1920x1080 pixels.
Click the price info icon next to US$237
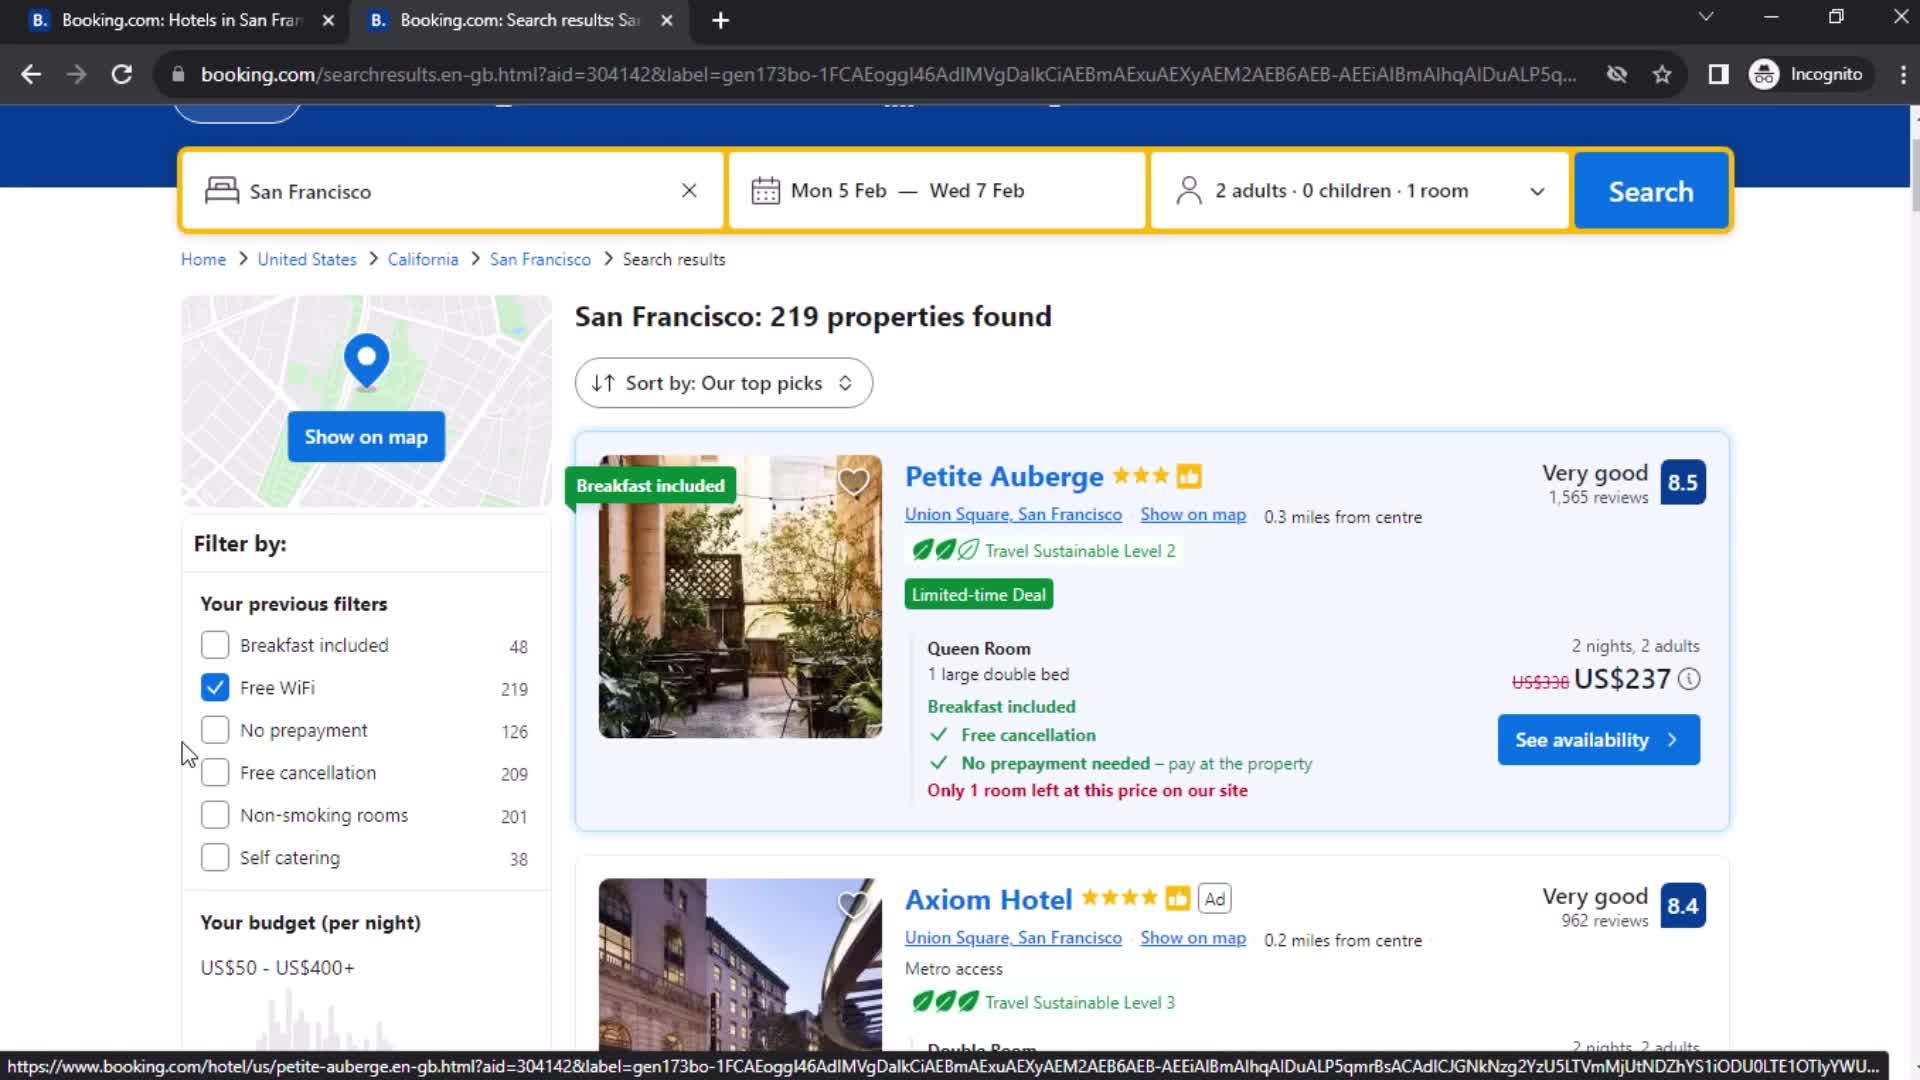coord(1689,679)
